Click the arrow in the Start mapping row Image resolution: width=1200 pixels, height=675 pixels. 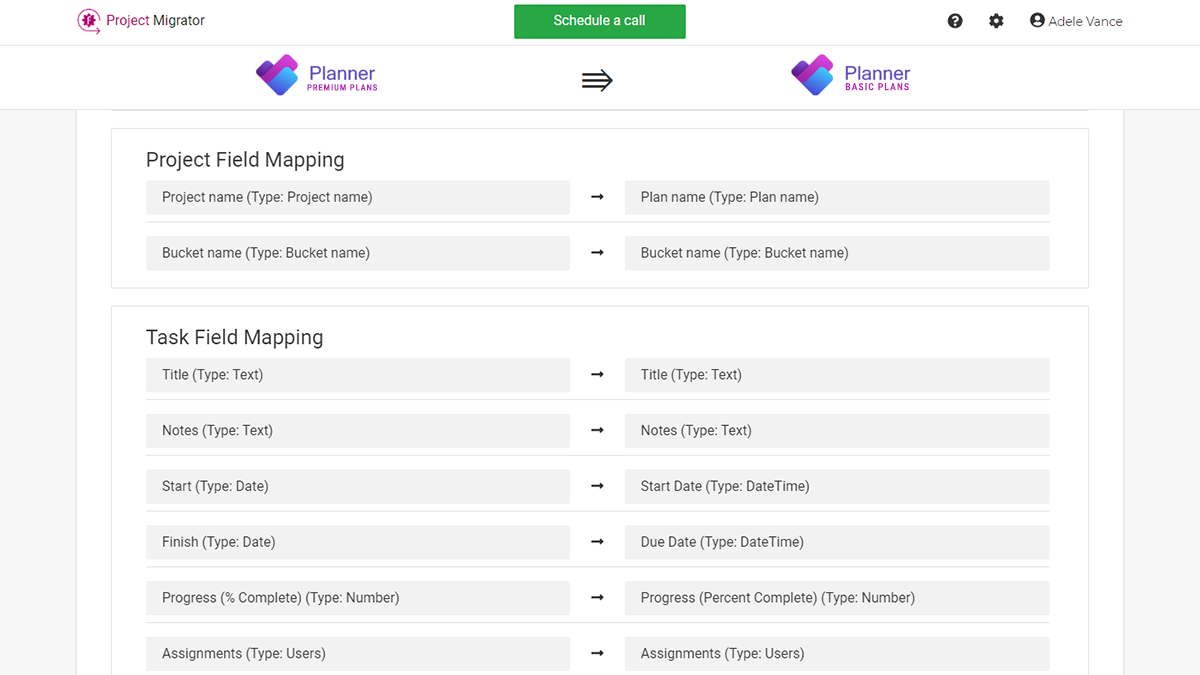pyautogui.click(x=597, y=486)
